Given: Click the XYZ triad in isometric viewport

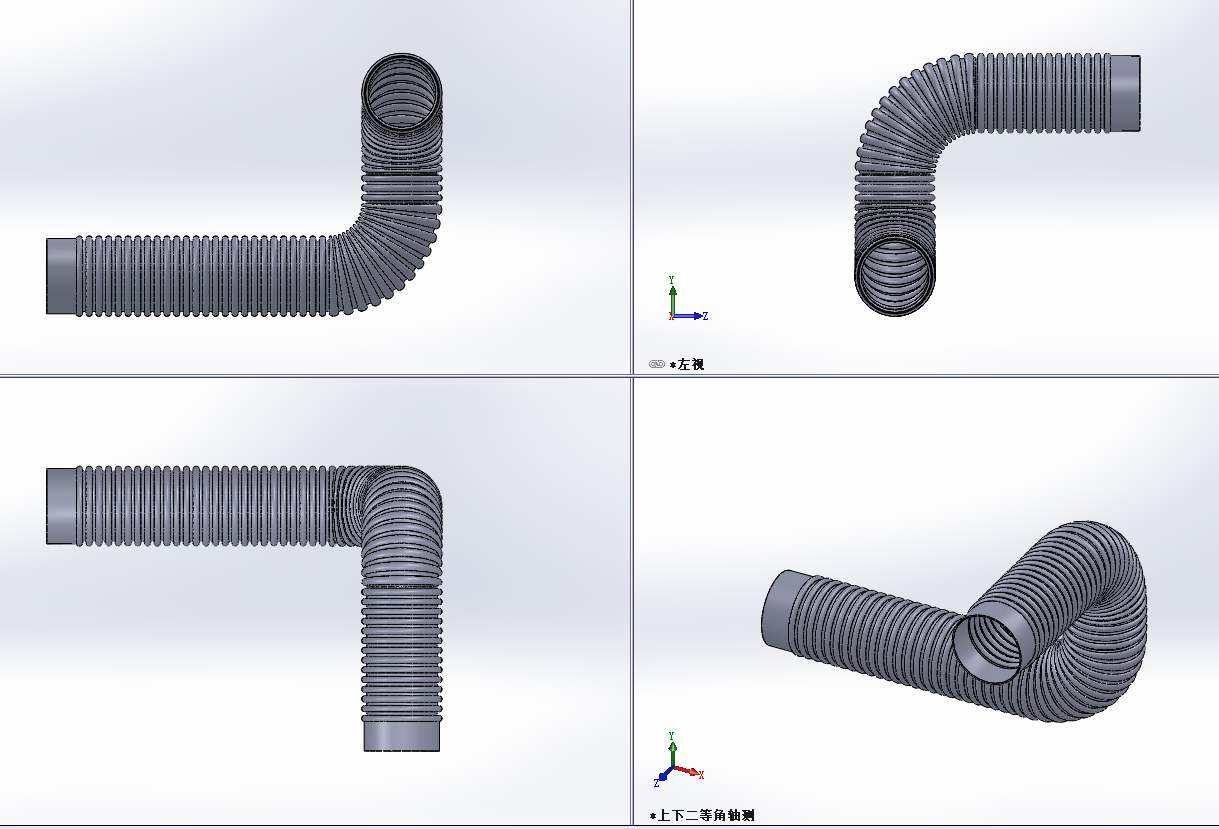Looking at the screenshot, I should pyautogui.click(x=679, y=759).
